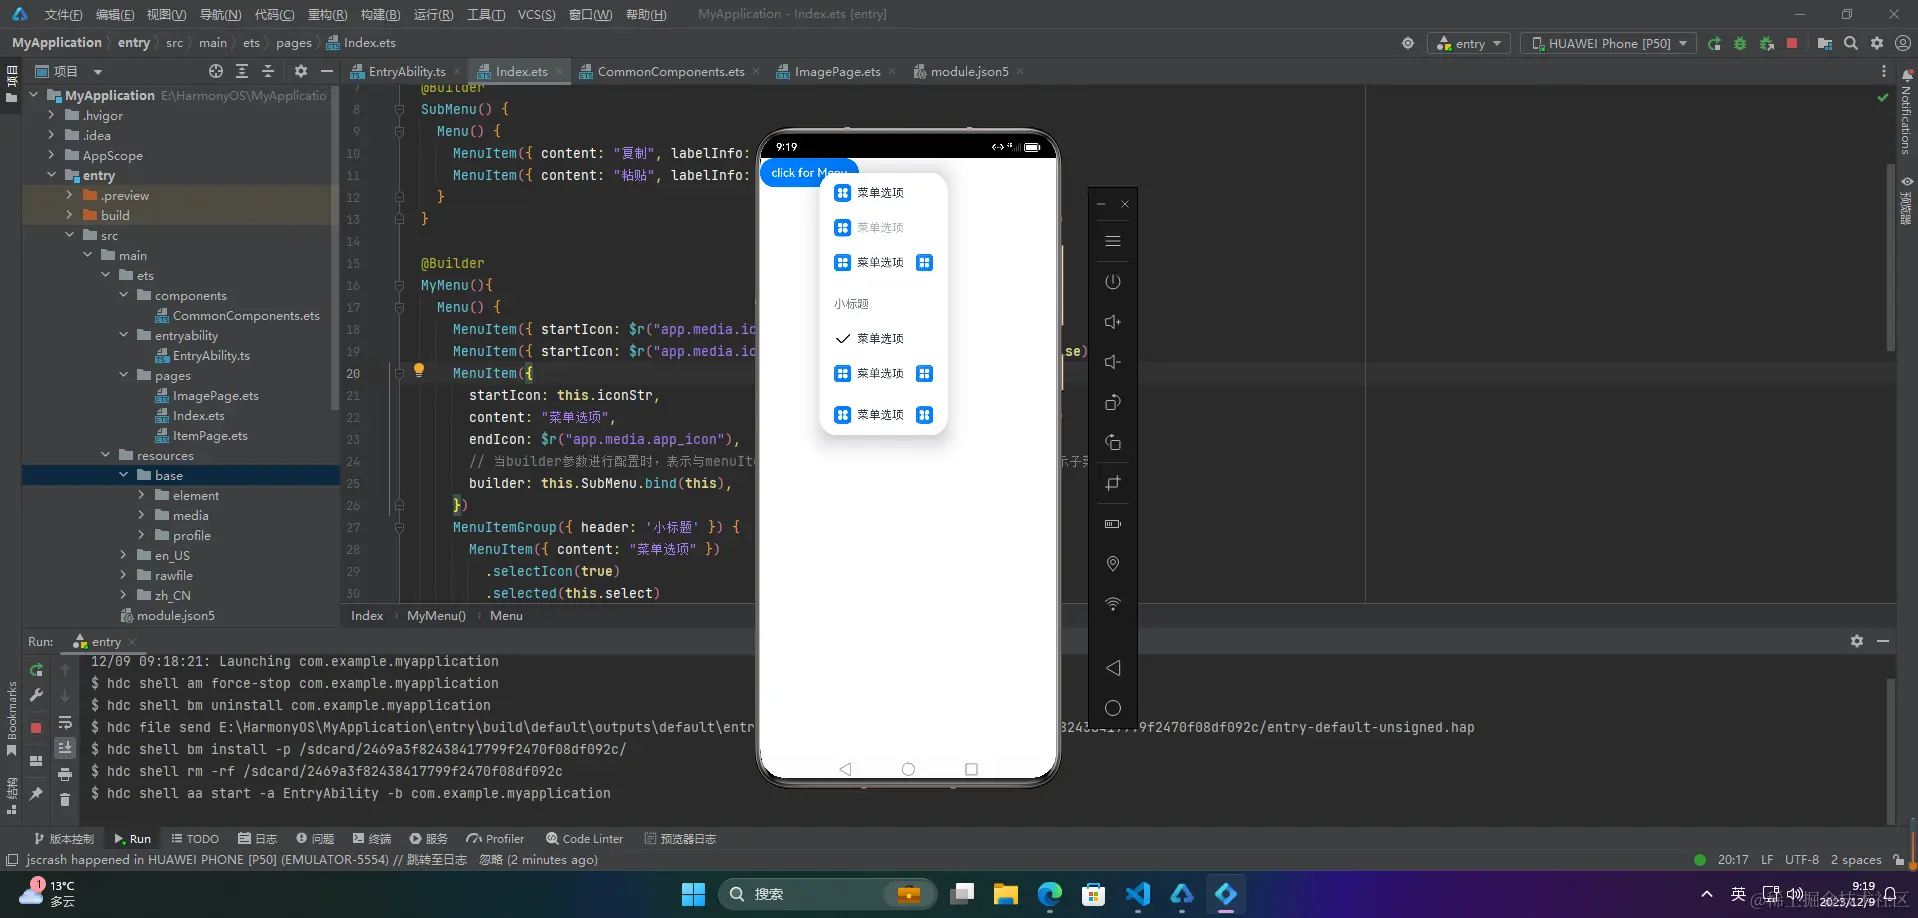
Task: Open the user account avatar icon
Action: pos(1903,44)
